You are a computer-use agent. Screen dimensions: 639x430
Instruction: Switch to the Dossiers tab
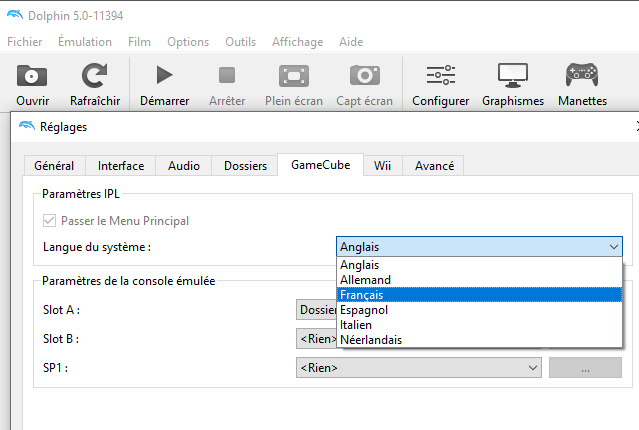coord(245,166)
